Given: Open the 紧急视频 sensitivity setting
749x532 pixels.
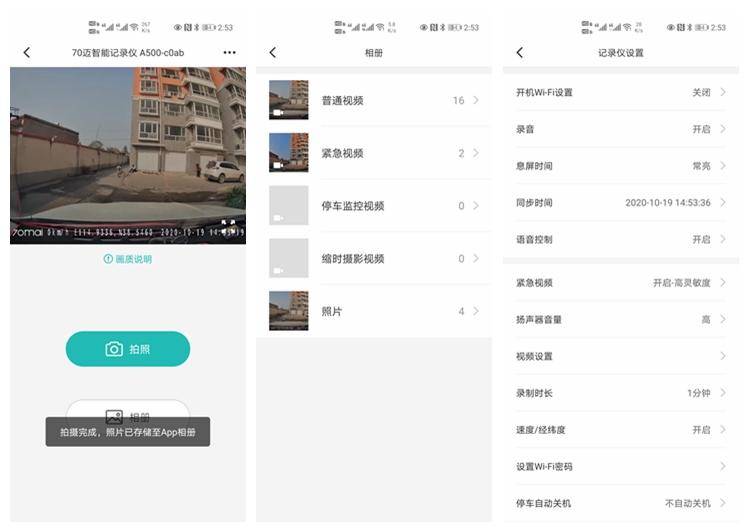Looking at the screenshot, I should (x=621, y=283).
